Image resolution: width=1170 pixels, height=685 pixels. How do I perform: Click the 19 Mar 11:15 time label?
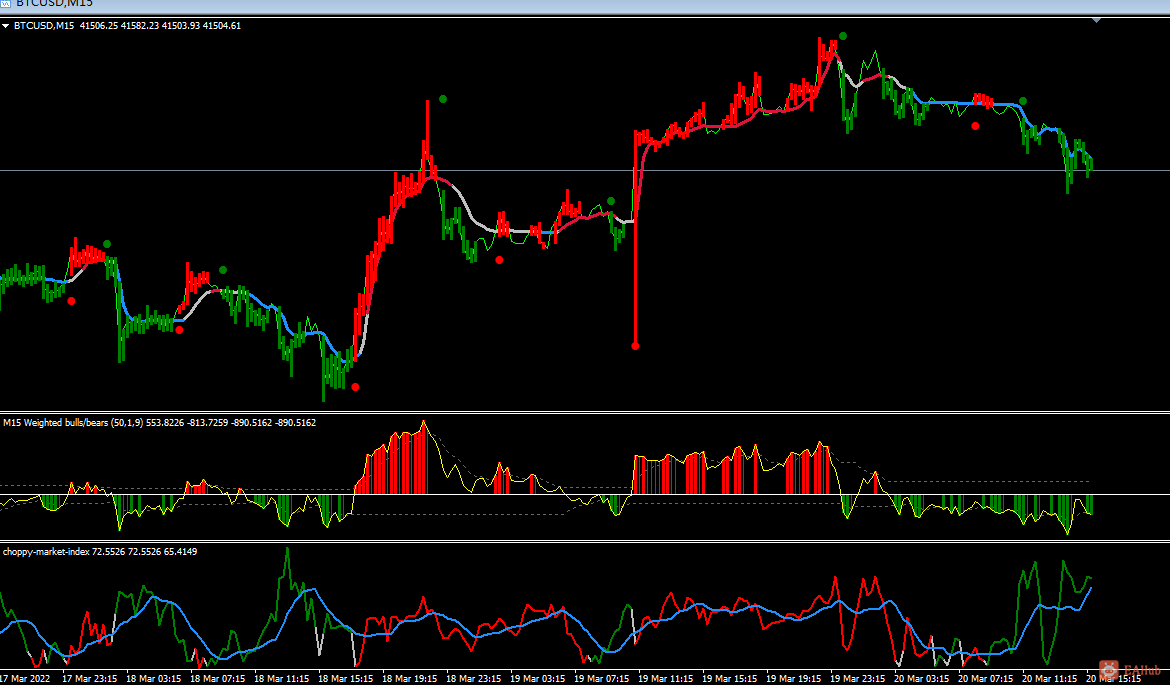[x=666, y=678]
